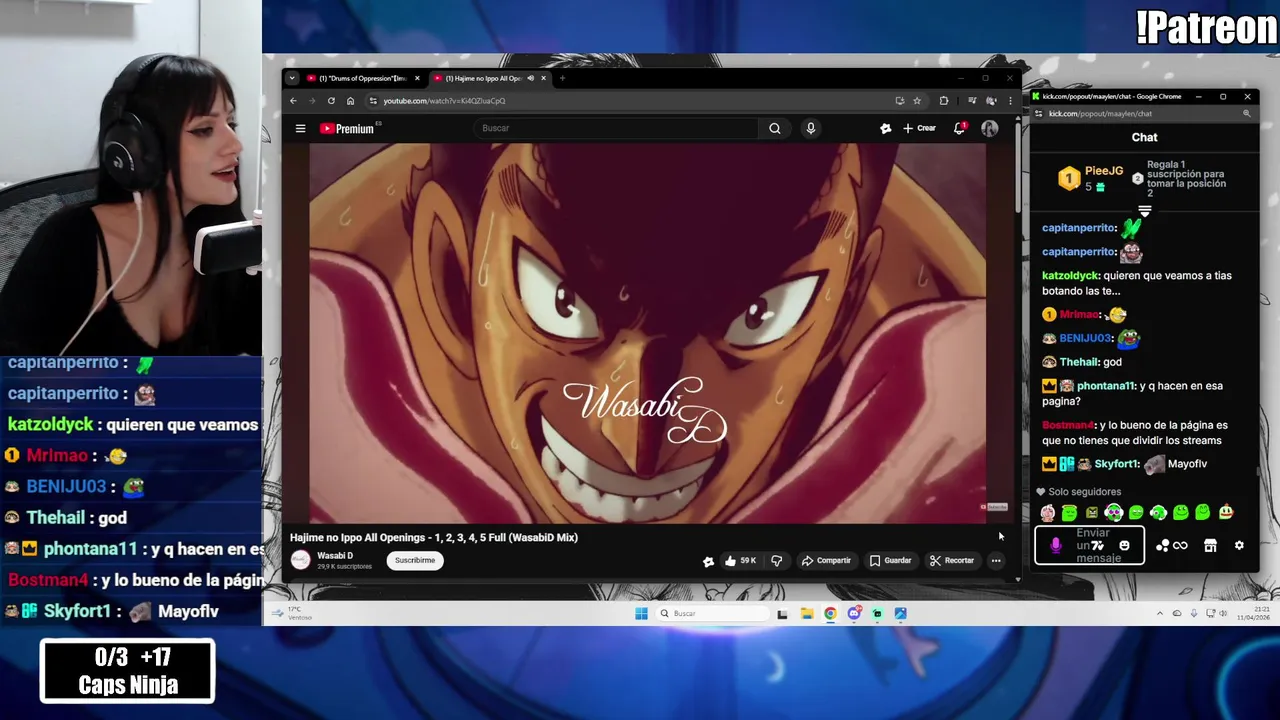Open the Wasabi D channel name link
This screenshot has width=1280, height=720.
click(335, 555)
